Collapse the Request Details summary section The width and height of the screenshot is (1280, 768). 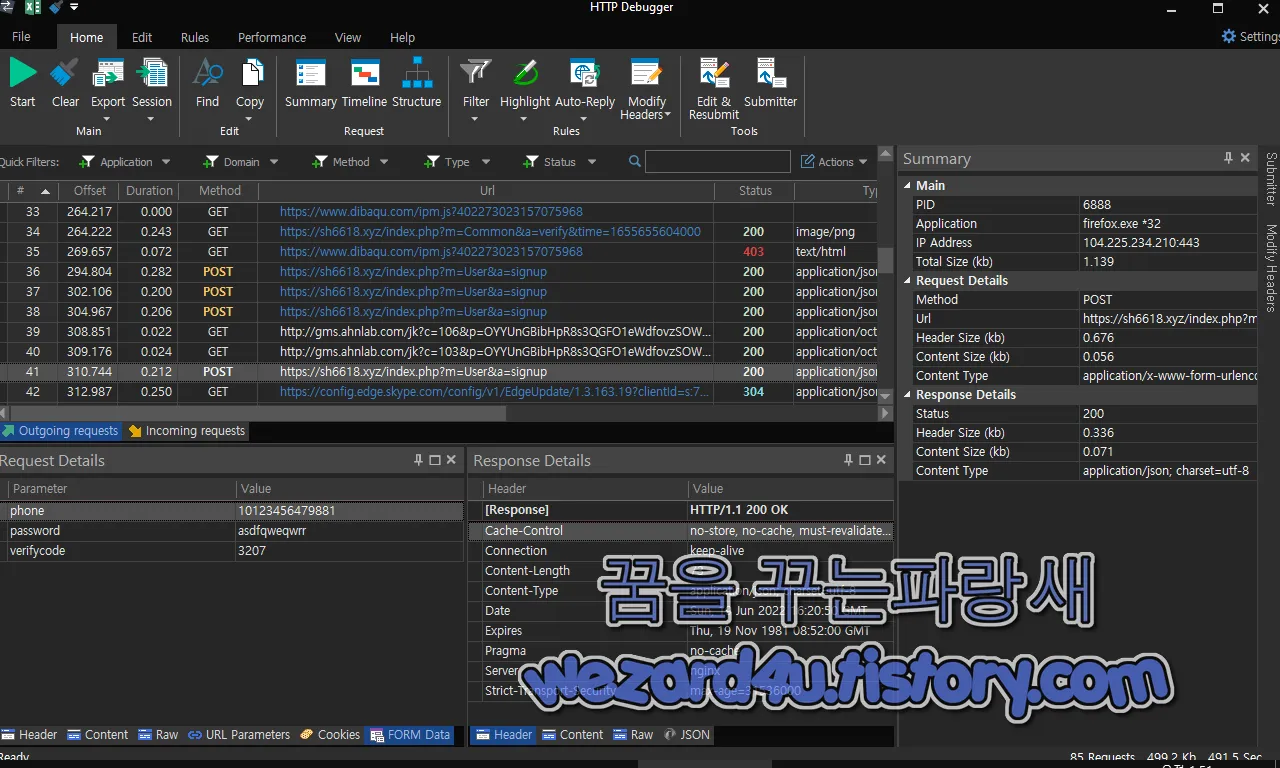908,281
